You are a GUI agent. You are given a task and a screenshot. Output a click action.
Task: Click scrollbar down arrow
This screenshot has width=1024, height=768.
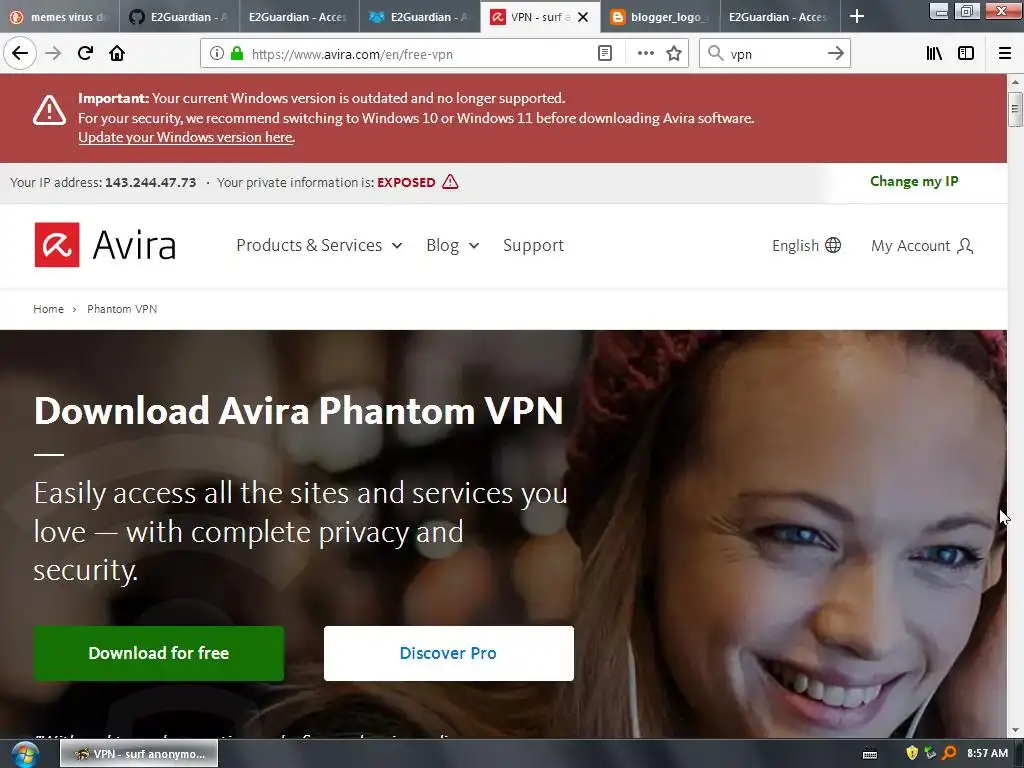(1015, 731)
